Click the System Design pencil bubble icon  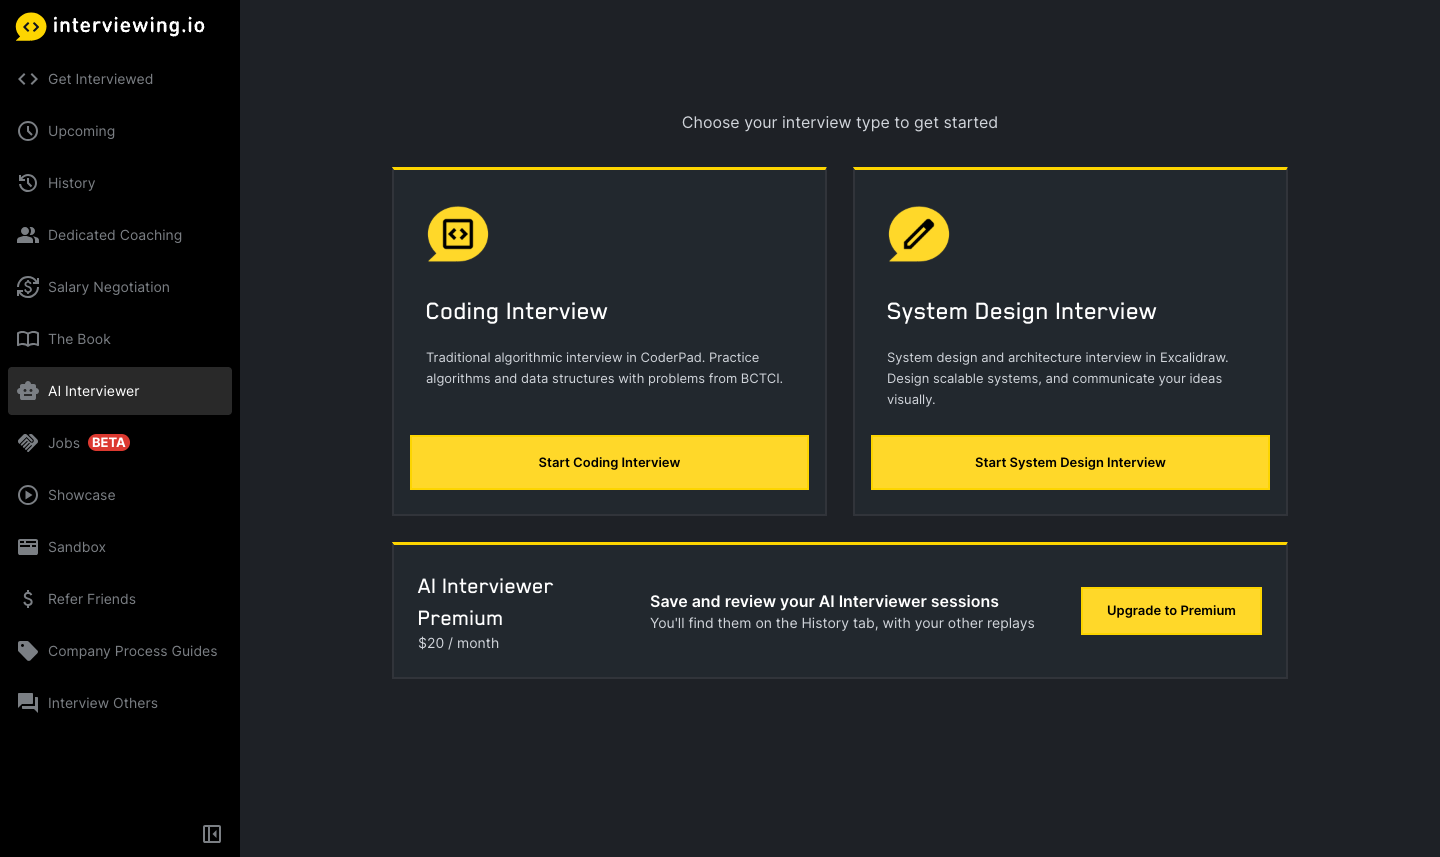[x=919, y=234]
